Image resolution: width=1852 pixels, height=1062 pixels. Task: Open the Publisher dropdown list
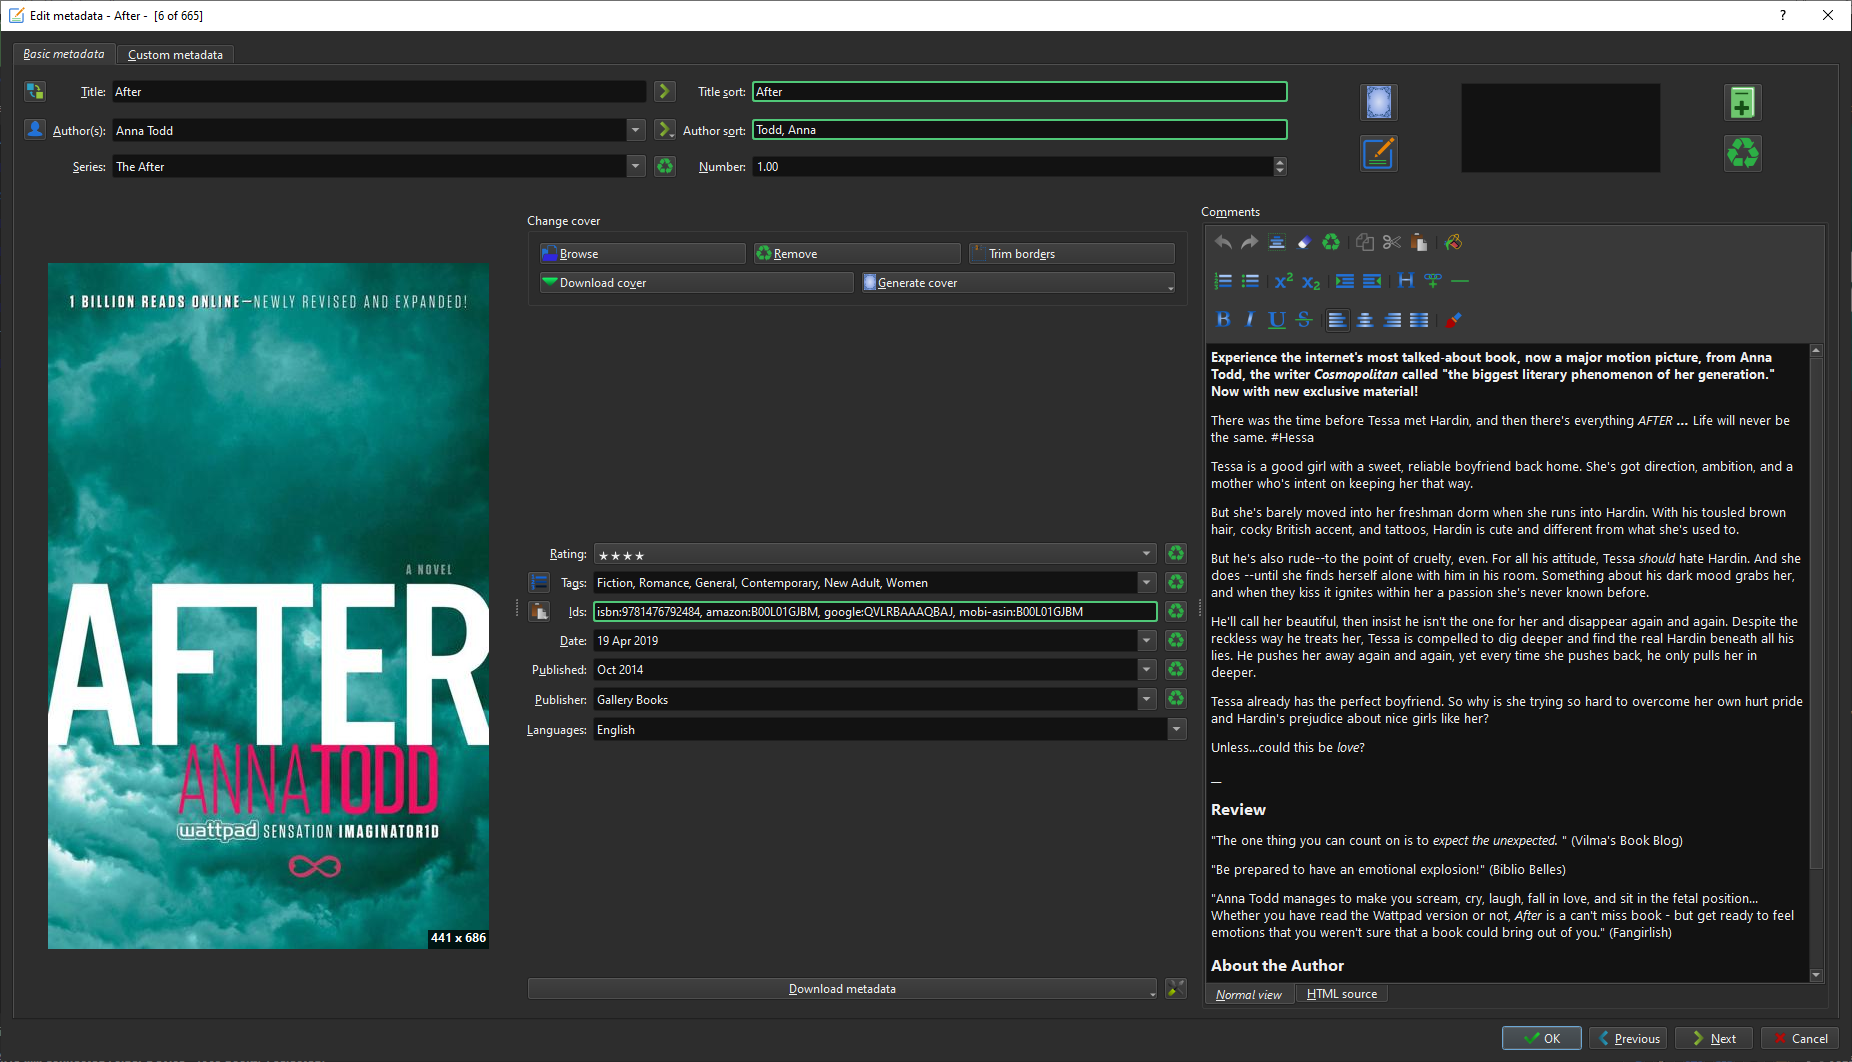(x=1146, y=699)
